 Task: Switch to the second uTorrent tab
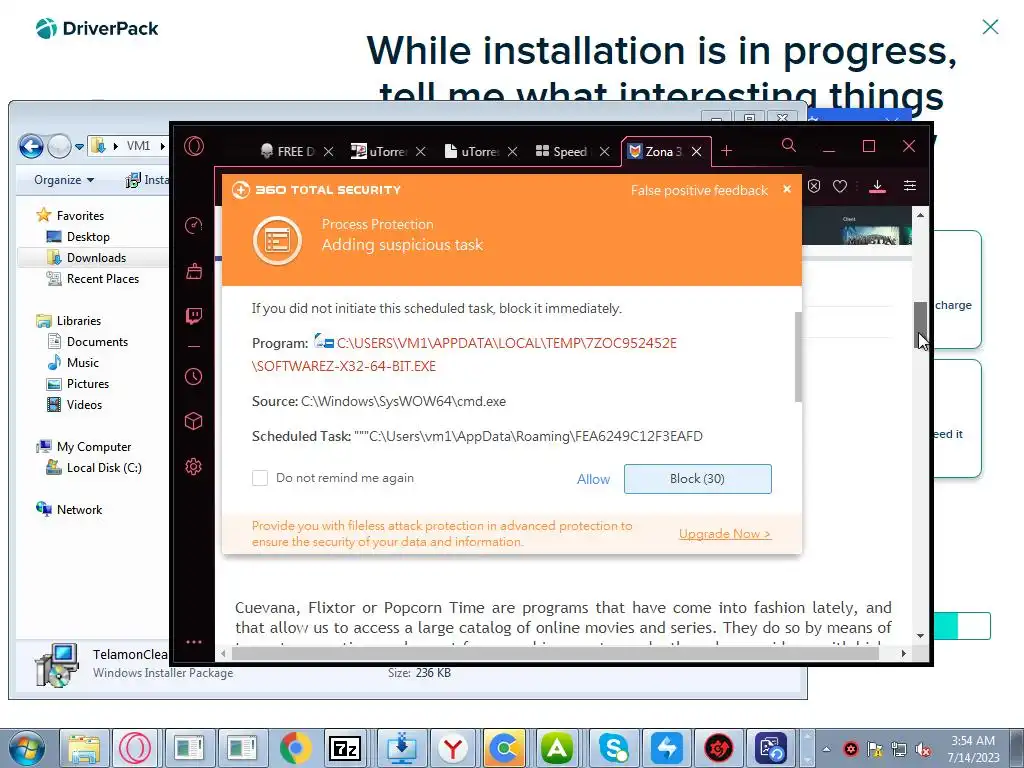tap(472, 152)
